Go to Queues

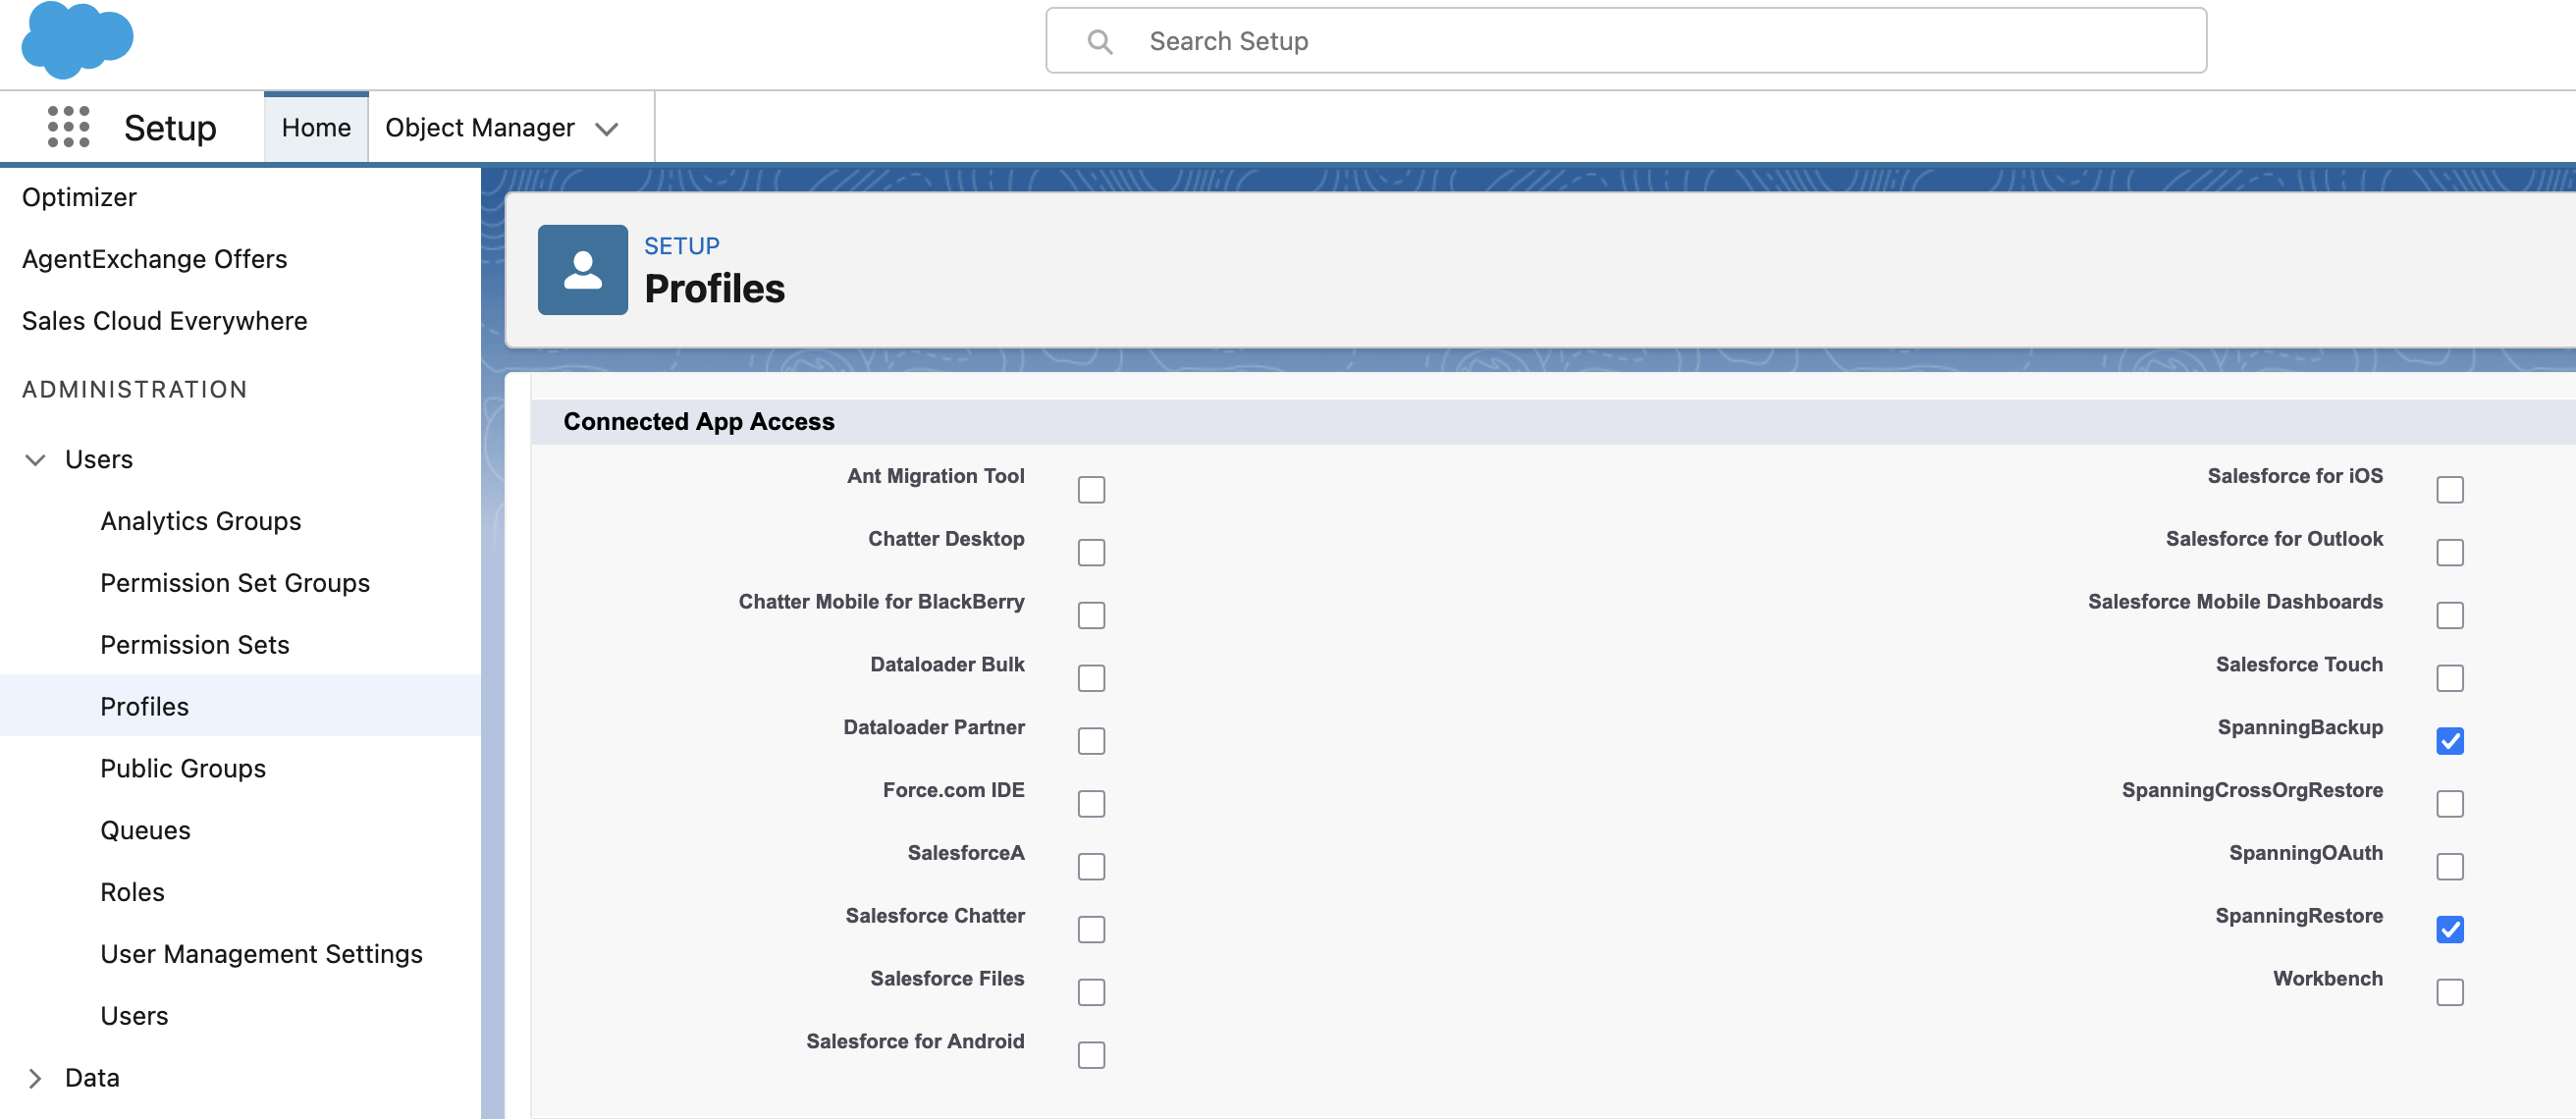145,831
